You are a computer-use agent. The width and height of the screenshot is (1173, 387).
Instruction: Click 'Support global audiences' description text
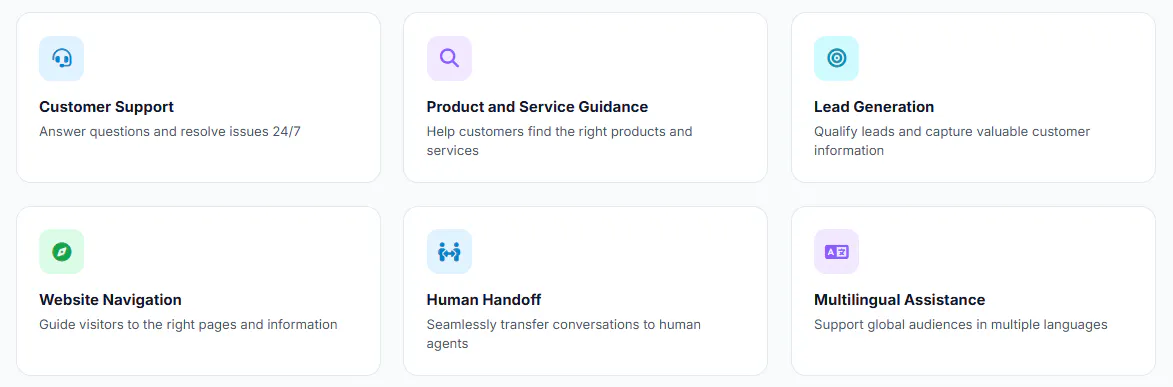coord(961,325)
